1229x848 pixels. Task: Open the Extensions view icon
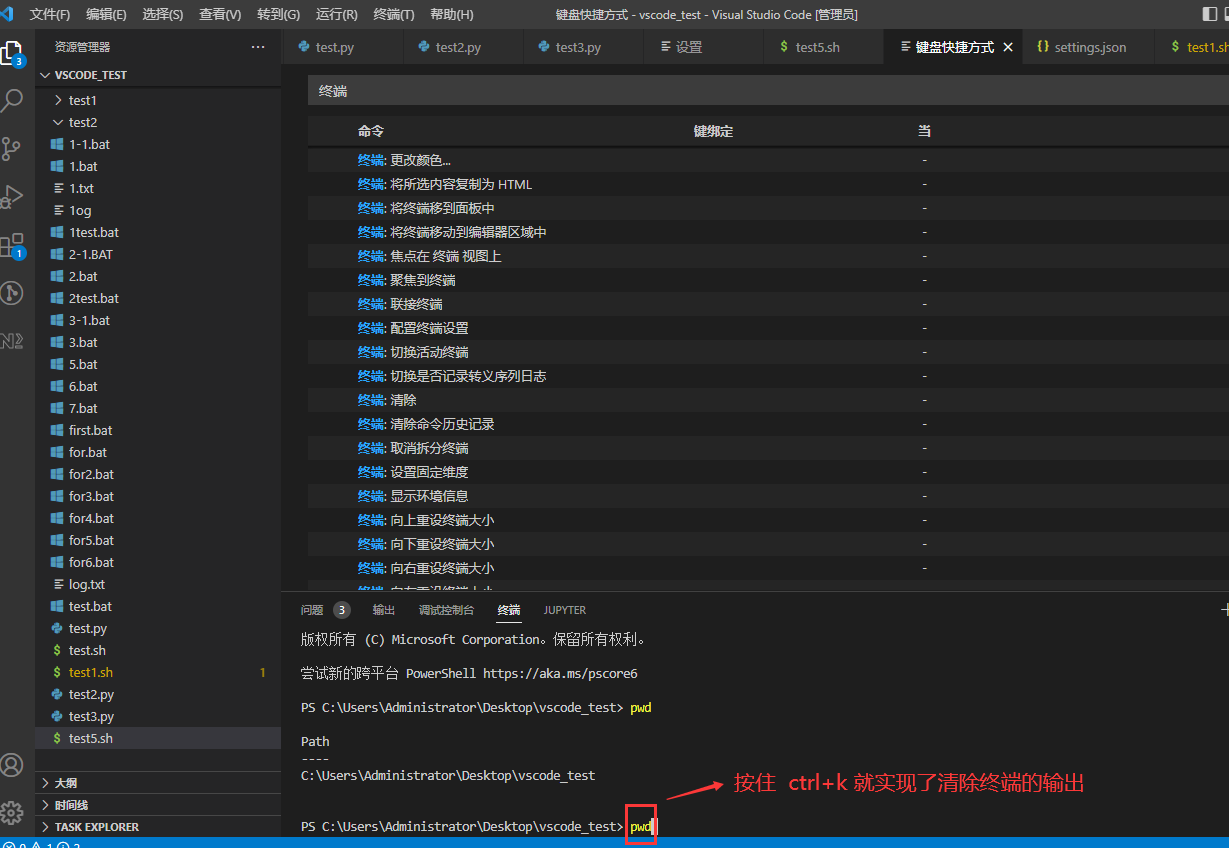(x=11, y=245)
